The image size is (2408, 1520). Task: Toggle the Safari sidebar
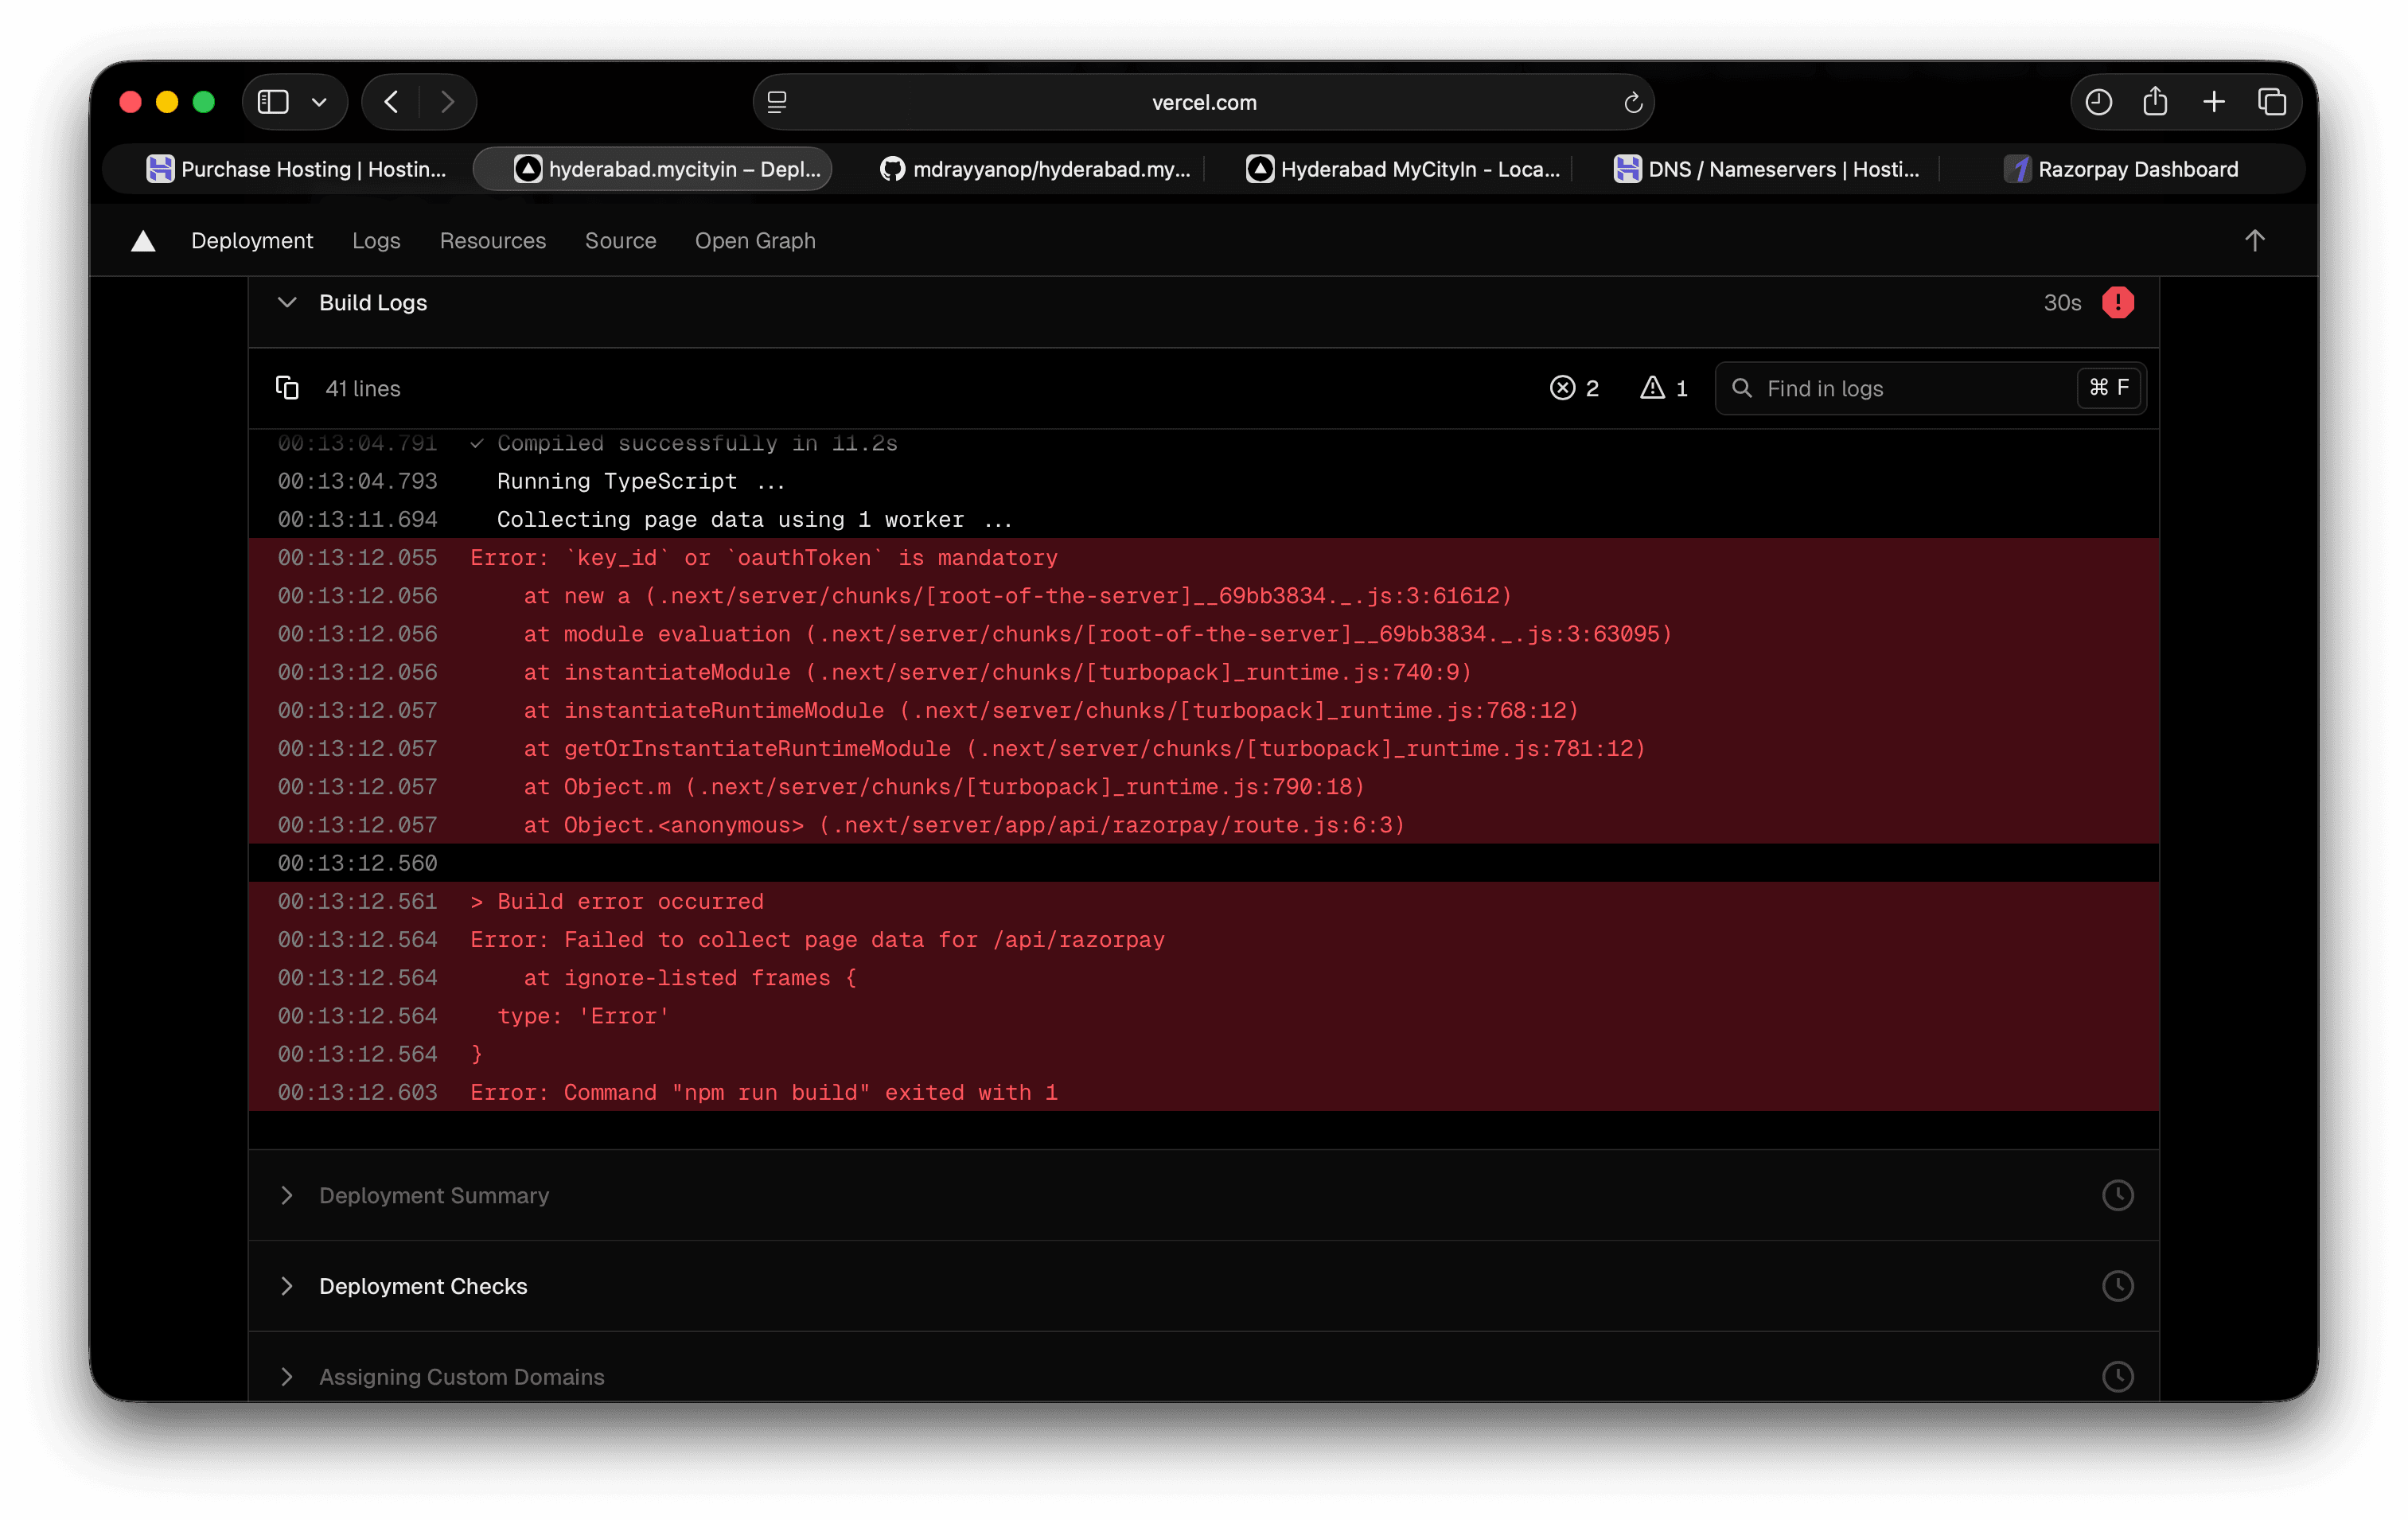click(x=273, y=102)
